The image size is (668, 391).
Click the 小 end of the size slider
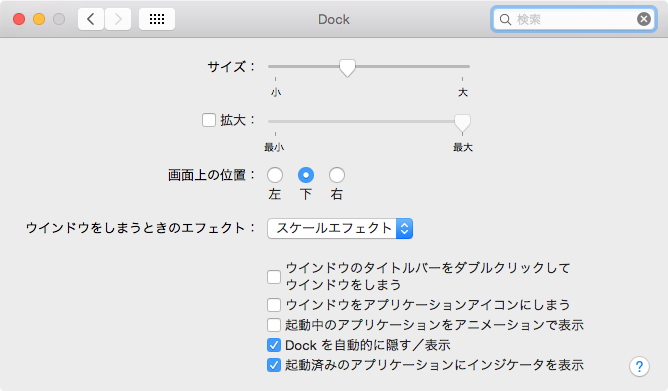276,92
